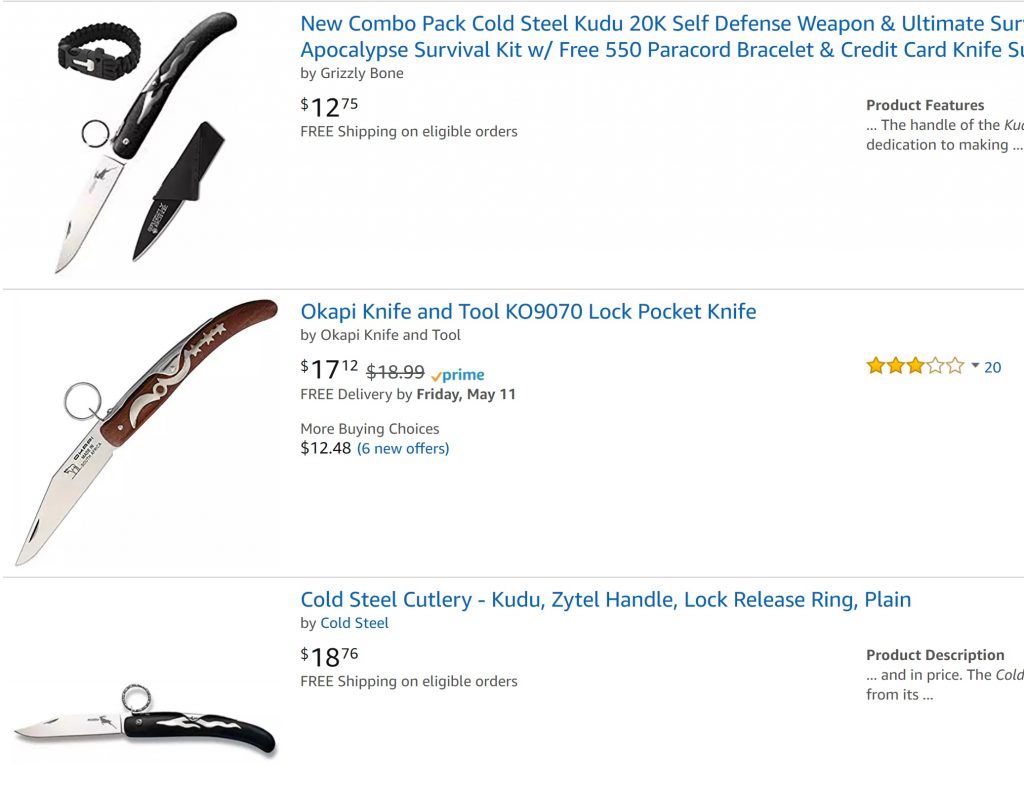The image size is (1024, 788).
Task: Open the 6 new offers link
Action: pyautogui.click(x=403, y=449)
